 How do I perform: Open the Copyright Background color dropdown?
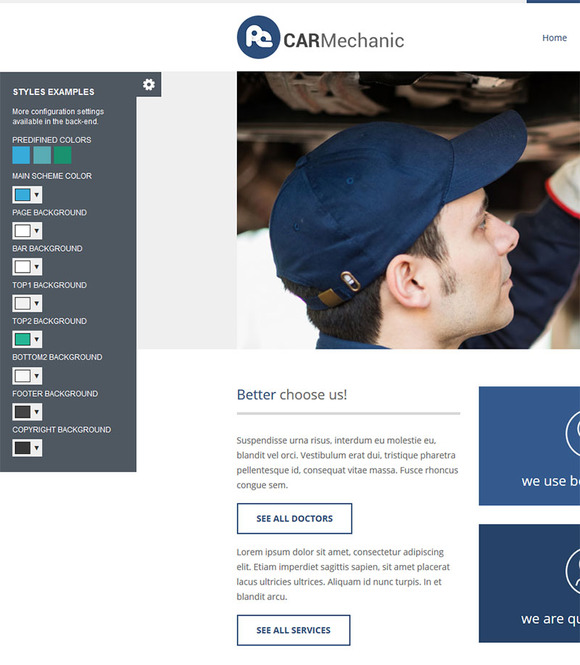(27, 448)
